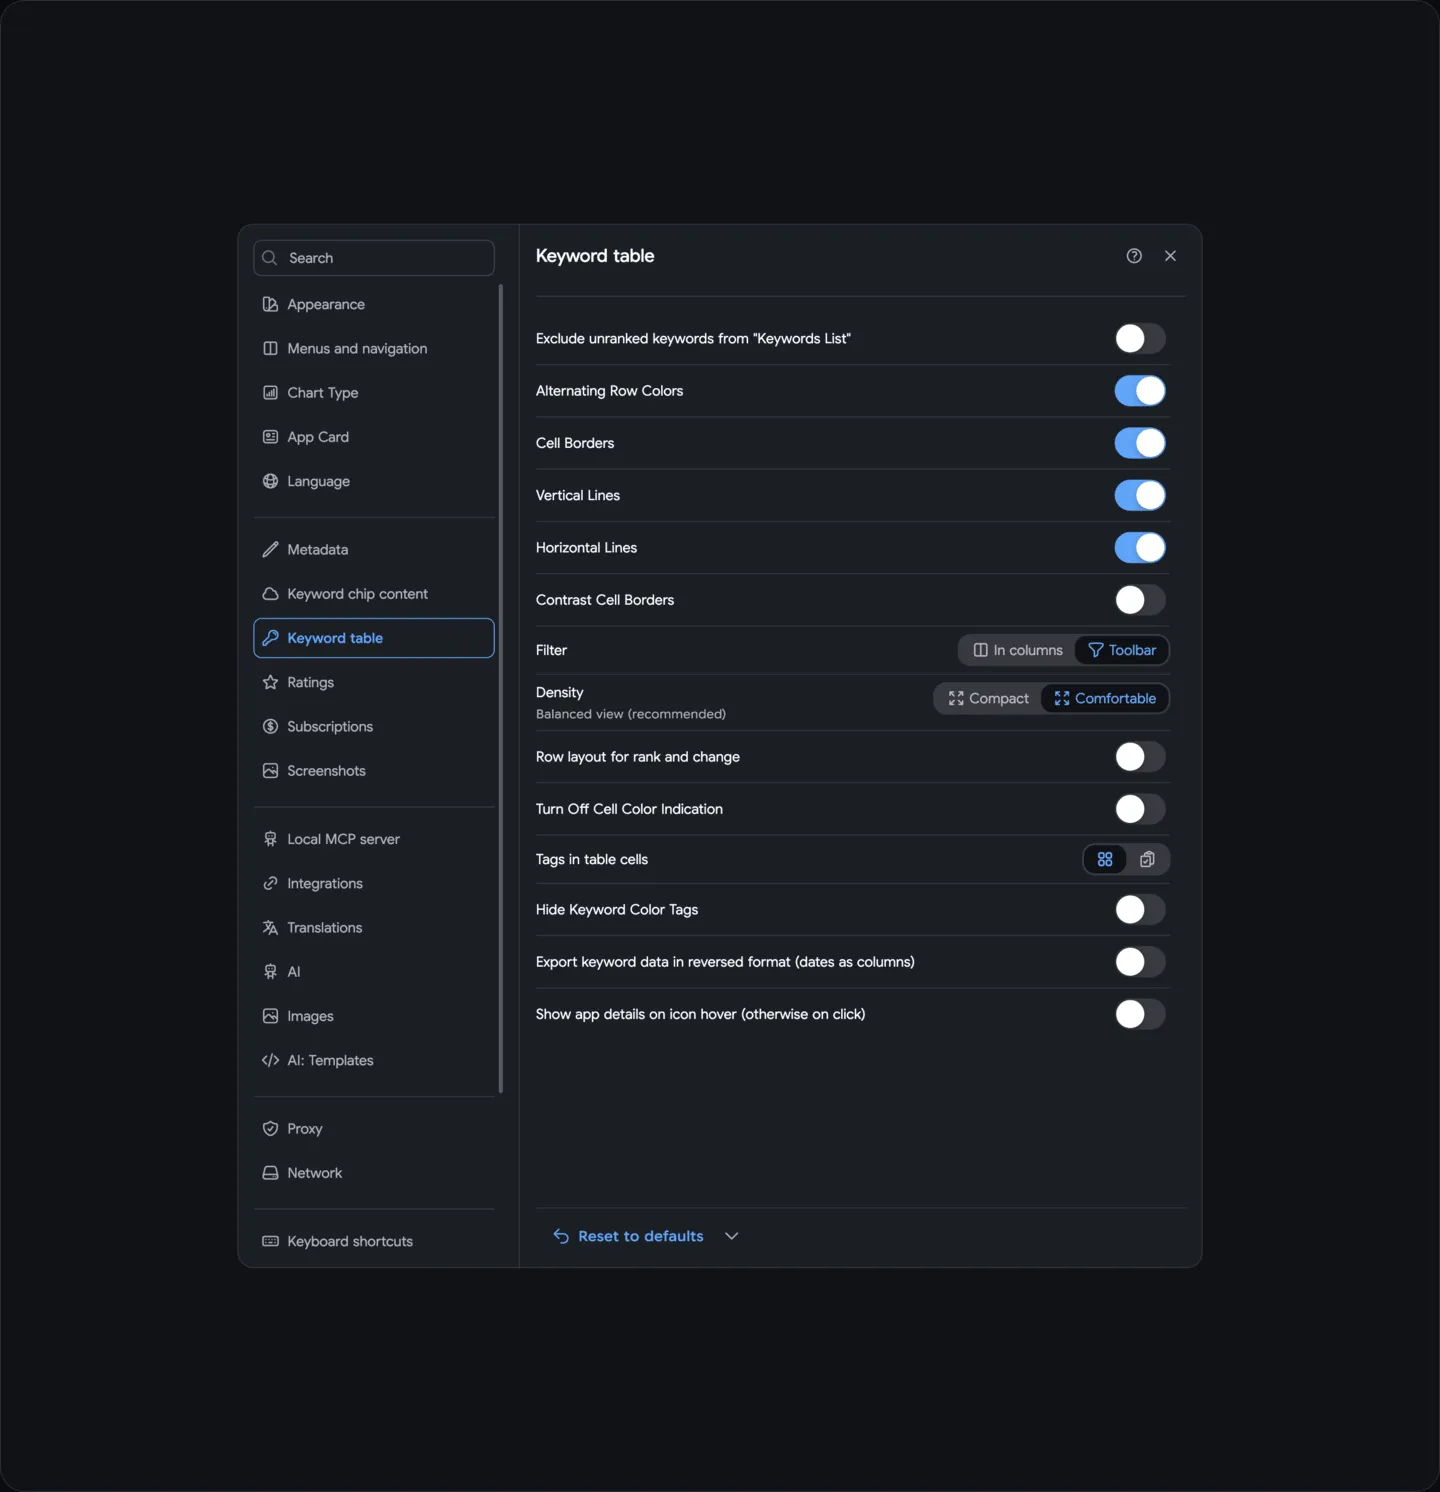1440x1492 pixels.
Task: Select grid tags display icon in table cells
Action: 1105,859
